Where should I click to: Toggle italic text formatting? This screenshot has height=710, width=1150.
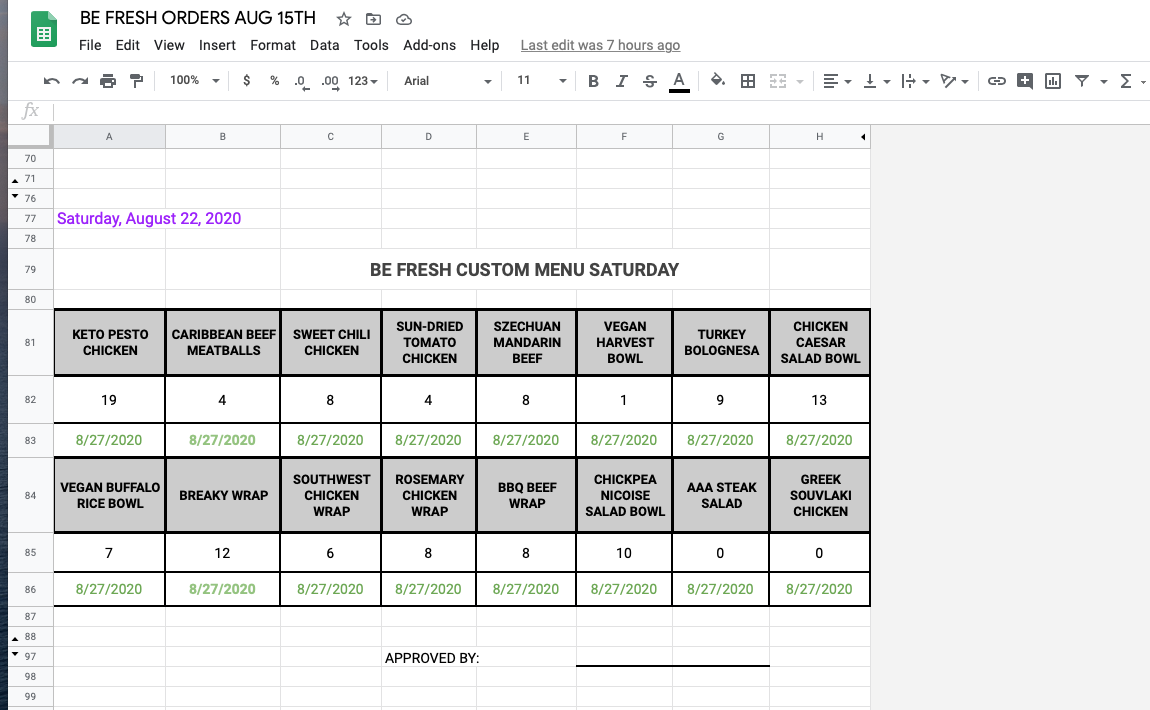(x=621, y=81)
